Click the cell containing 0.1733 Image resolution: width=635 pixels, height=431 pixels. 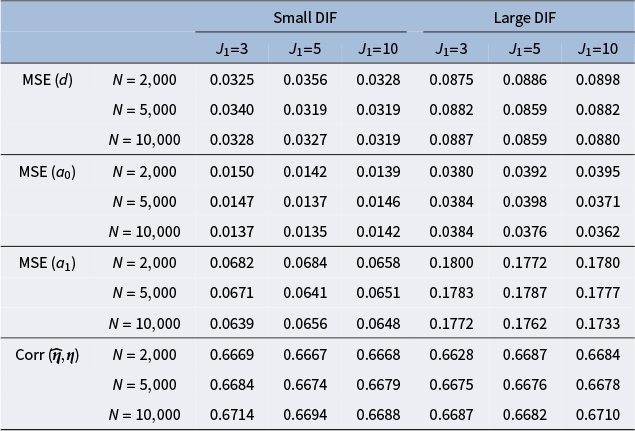(596, 323)
